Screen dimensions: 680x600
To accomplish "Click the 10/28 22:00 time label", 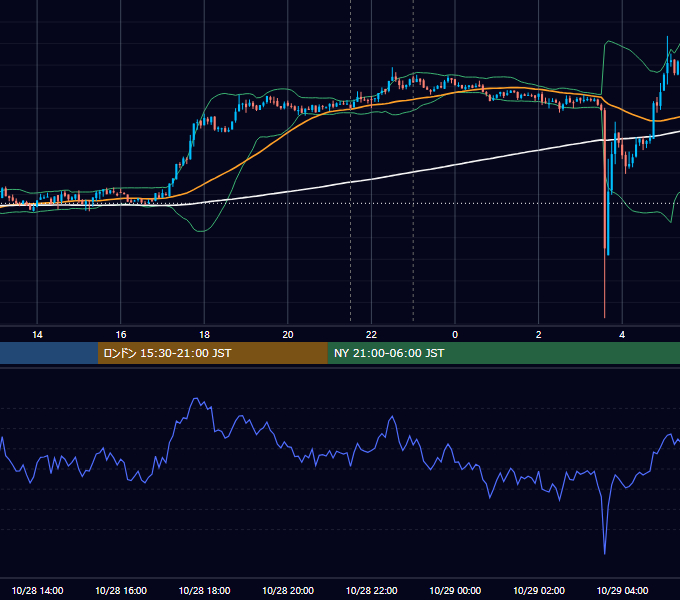I will coord(371,590).
